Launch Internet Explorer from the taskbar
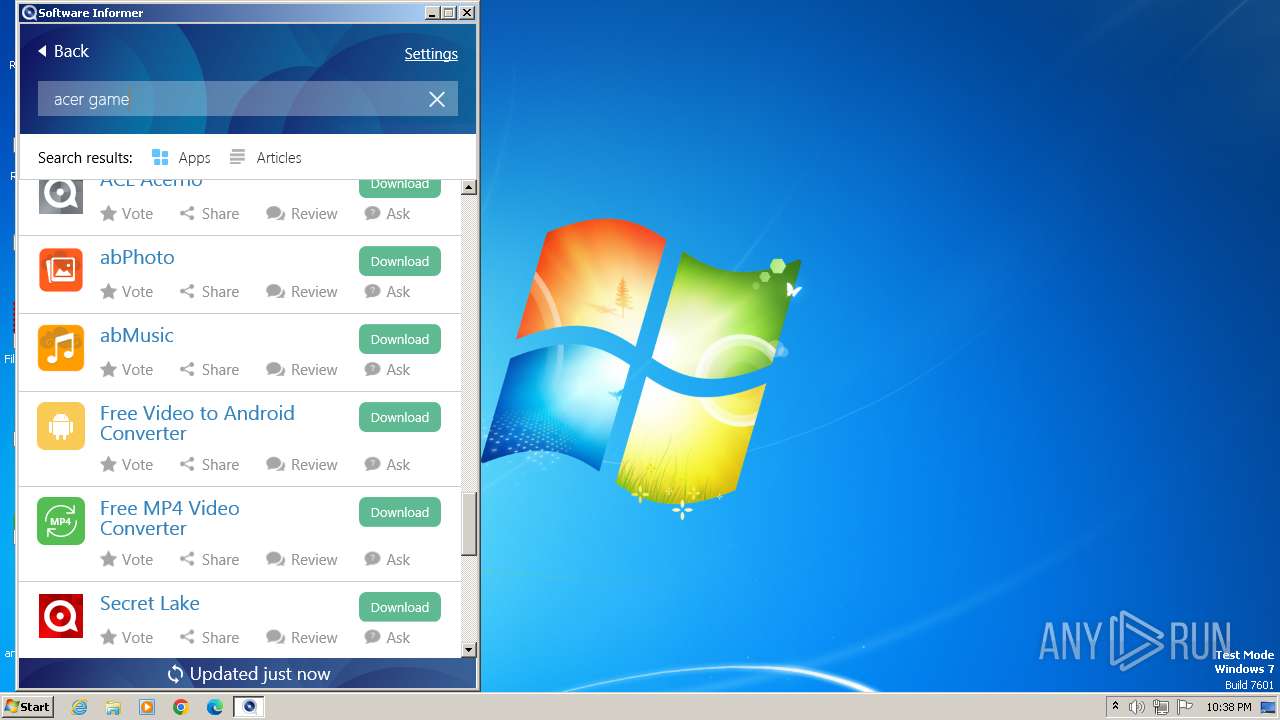Image resolution: width=1280 pixels, height=720 pixels. point(80,707)
